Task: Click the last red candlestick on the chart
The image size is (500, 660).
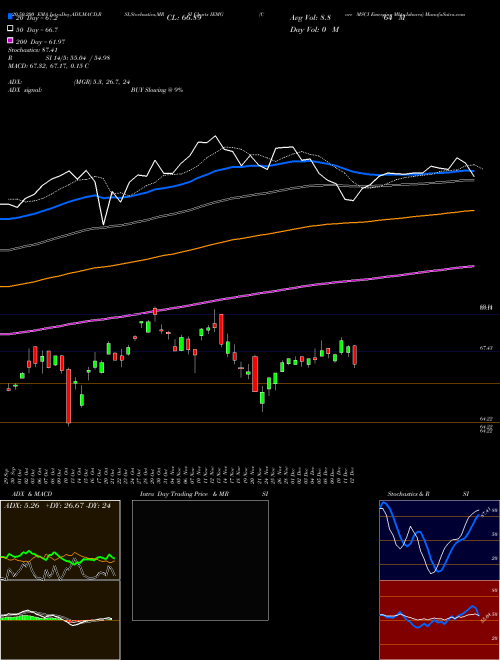Action: point(355,355)
